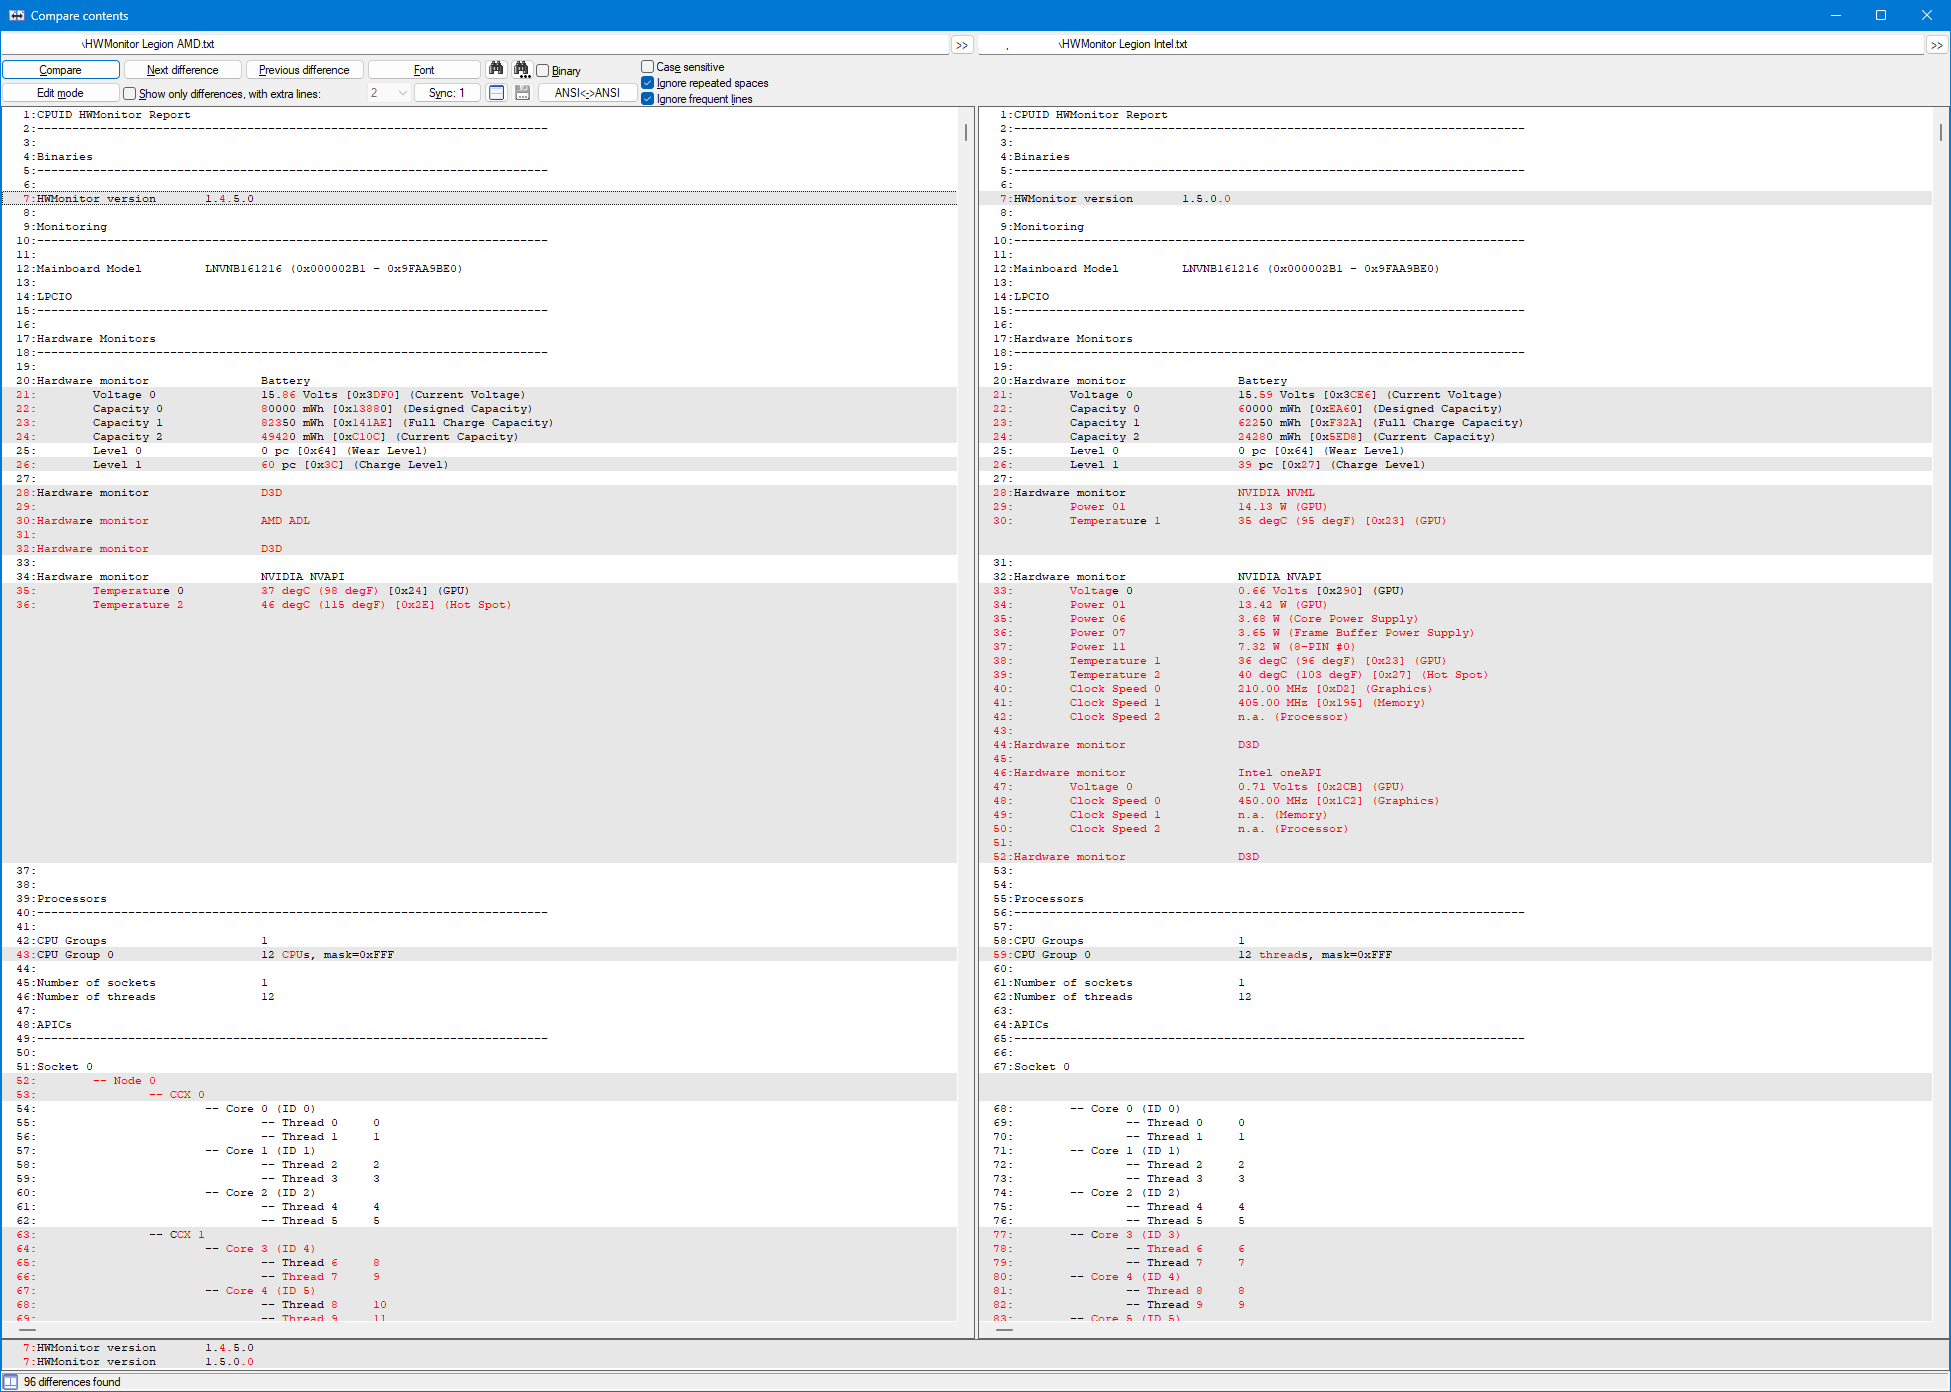The image size is (1951, 1392).
Task: Click left line 39 'Processors' heading
Action: [x=480, y=898]
